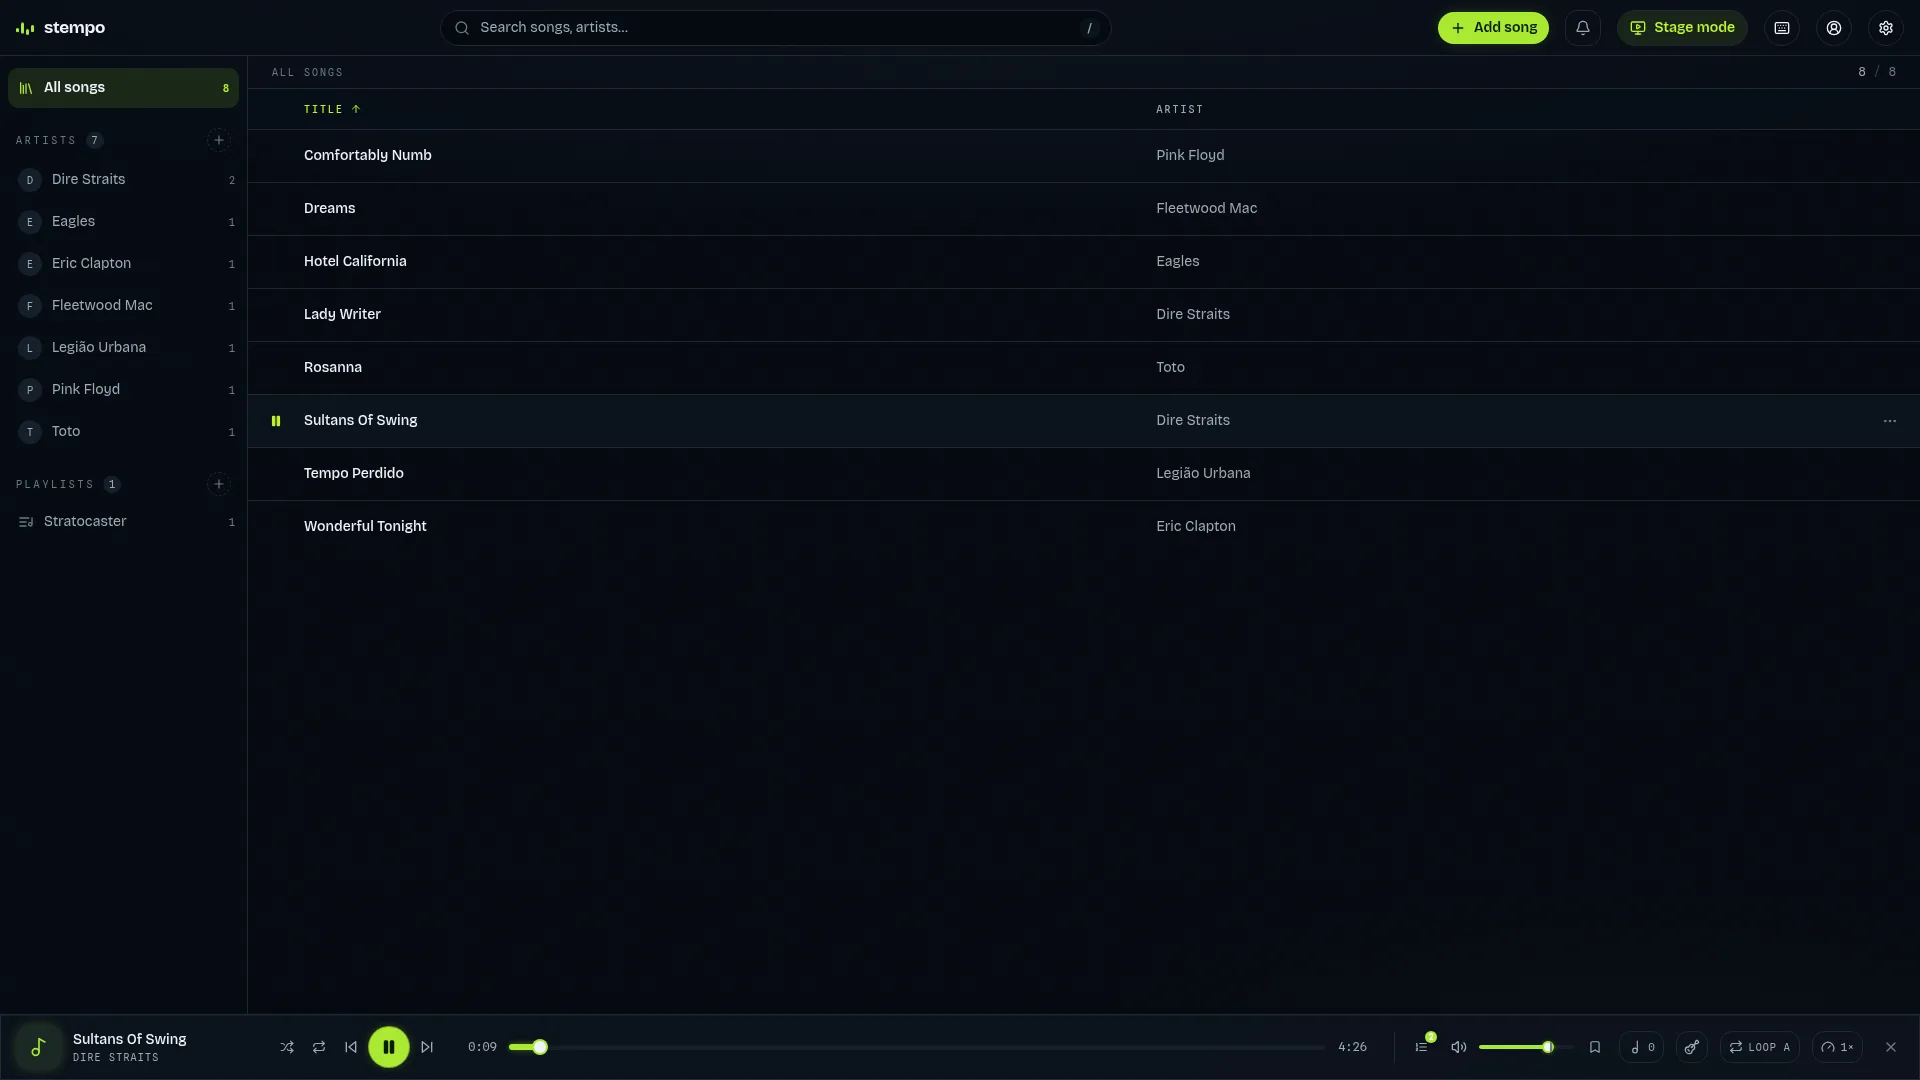The image size is (1920, 1080).
Task: Open the settings gear
Action: (1886, 28)
